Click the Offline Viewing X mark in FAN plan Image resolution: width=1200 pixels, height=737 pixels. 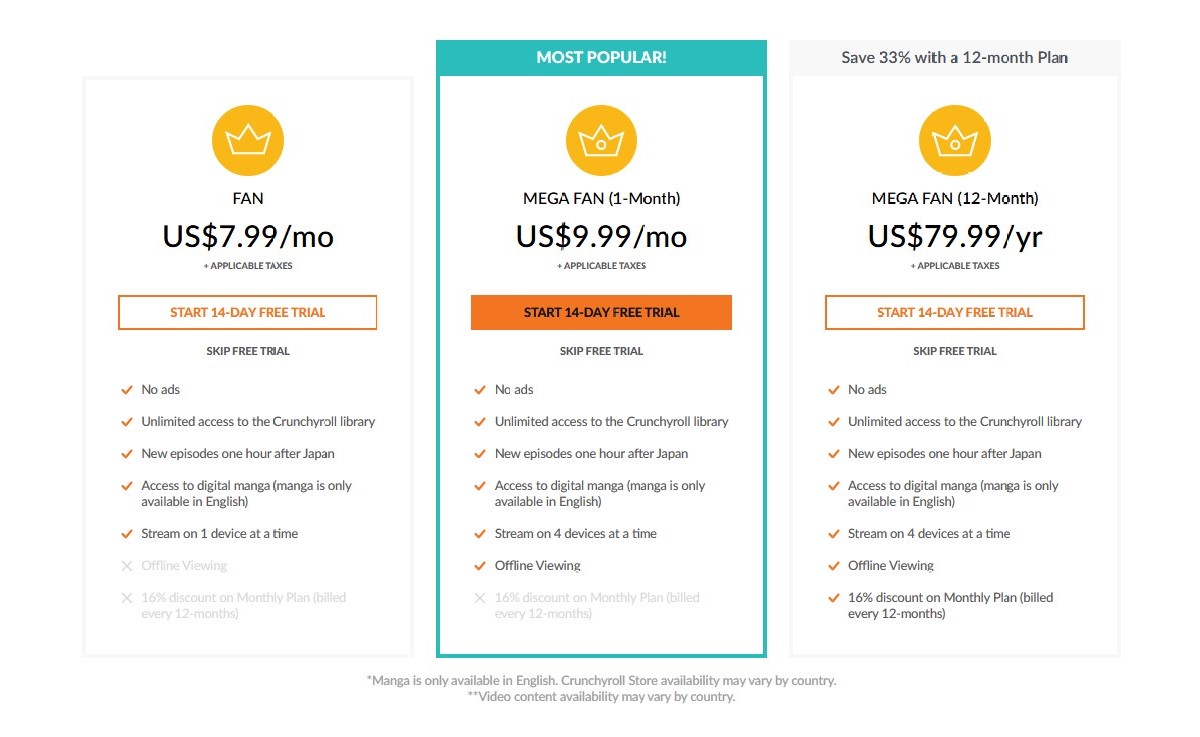point(127,566)
